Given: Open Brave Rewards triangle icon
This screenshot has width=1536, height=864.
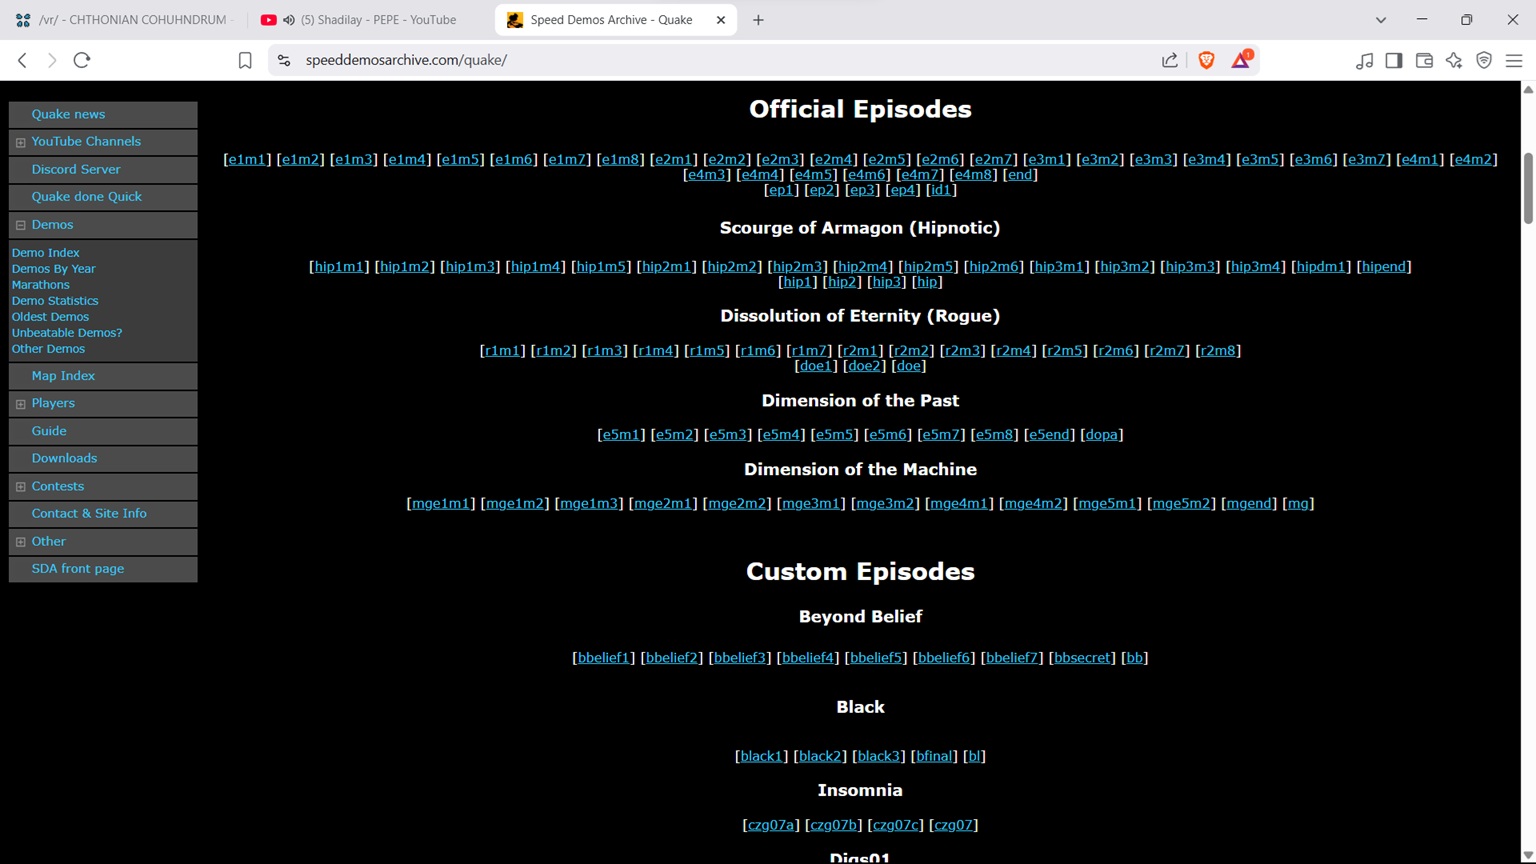Looking at the screenshot, I should pyautogui.click(x=1241, y=60).
